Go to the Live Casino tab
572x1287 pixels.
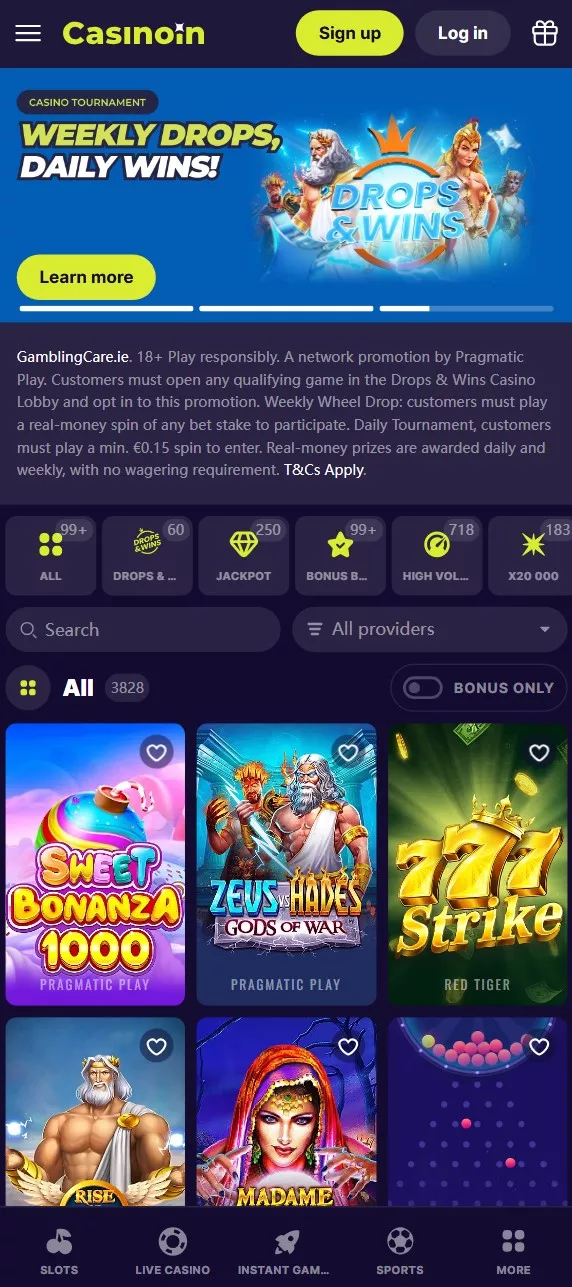point(173,1251)
